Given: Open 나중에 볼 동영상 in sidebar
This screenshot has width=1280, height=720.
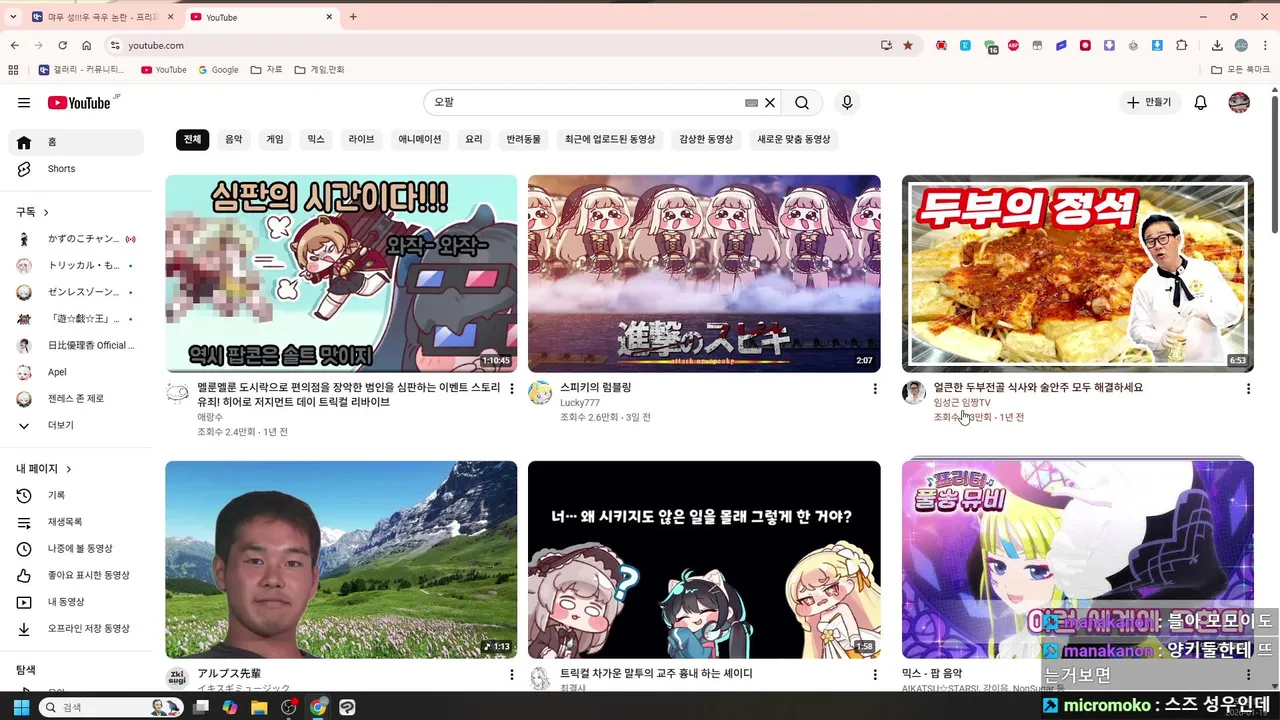Looking at the screenshot, I should (76, 549).
